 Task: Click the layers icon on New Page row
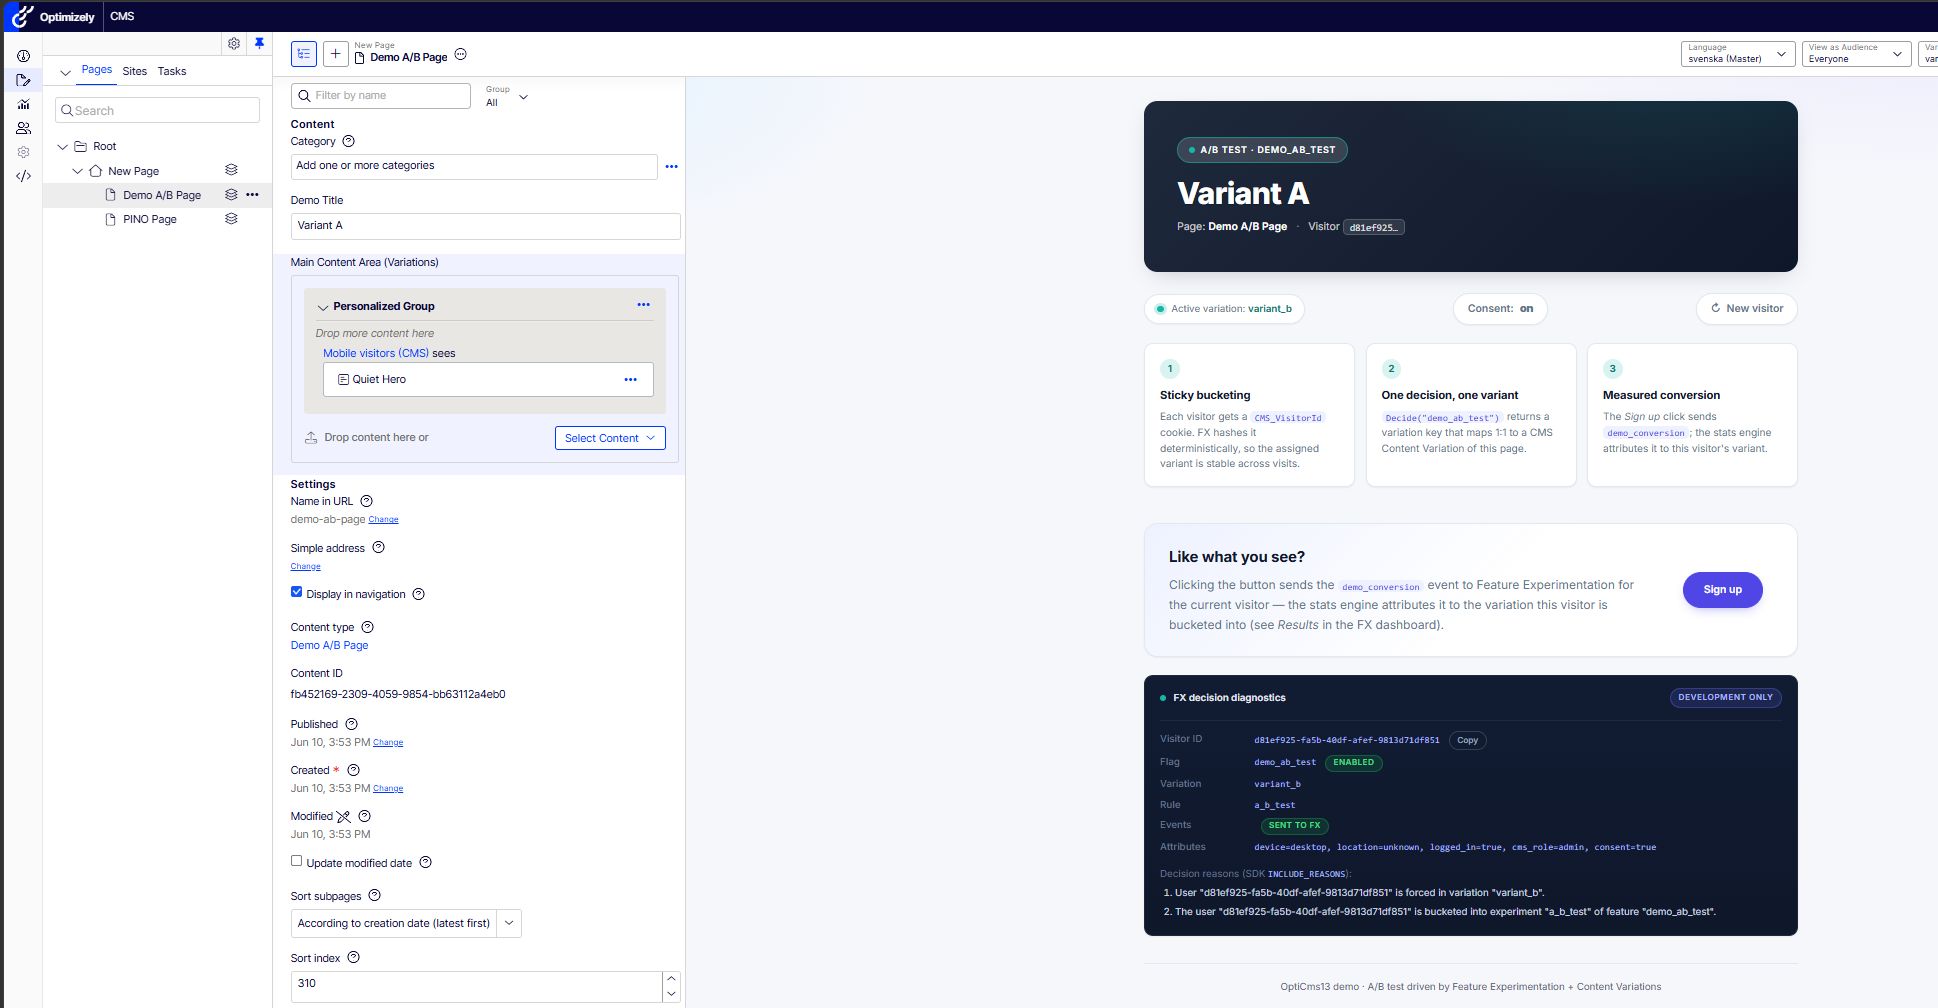coord(231,170)
